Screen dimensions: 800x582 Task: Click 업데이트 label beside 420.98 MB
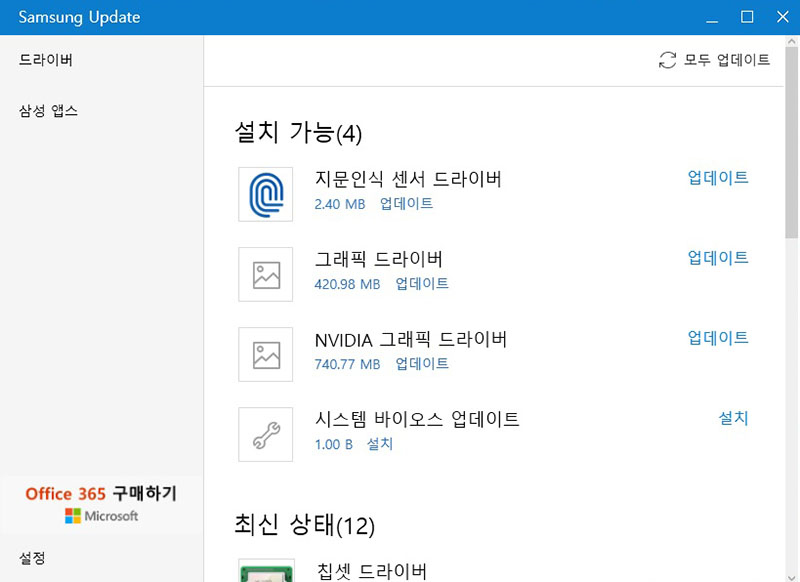point(422,284)
